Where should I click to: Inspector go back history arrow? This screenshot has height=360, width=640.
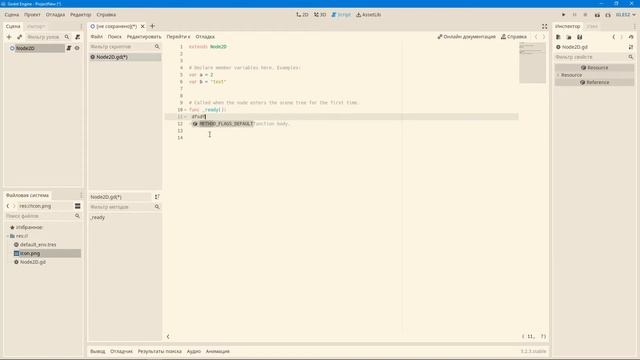613,37
